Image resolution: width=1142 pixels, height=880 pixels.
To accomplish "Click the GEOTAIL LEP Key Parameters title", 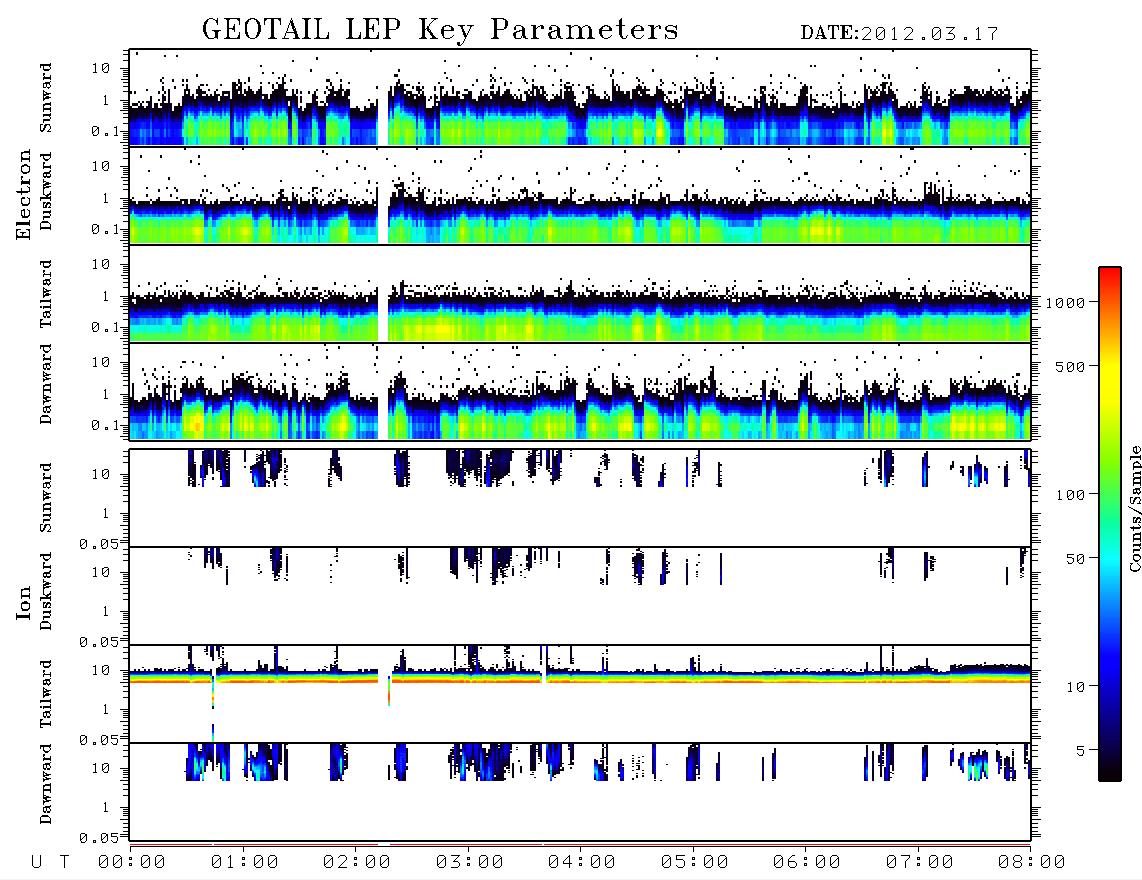I will click(440, 30).
